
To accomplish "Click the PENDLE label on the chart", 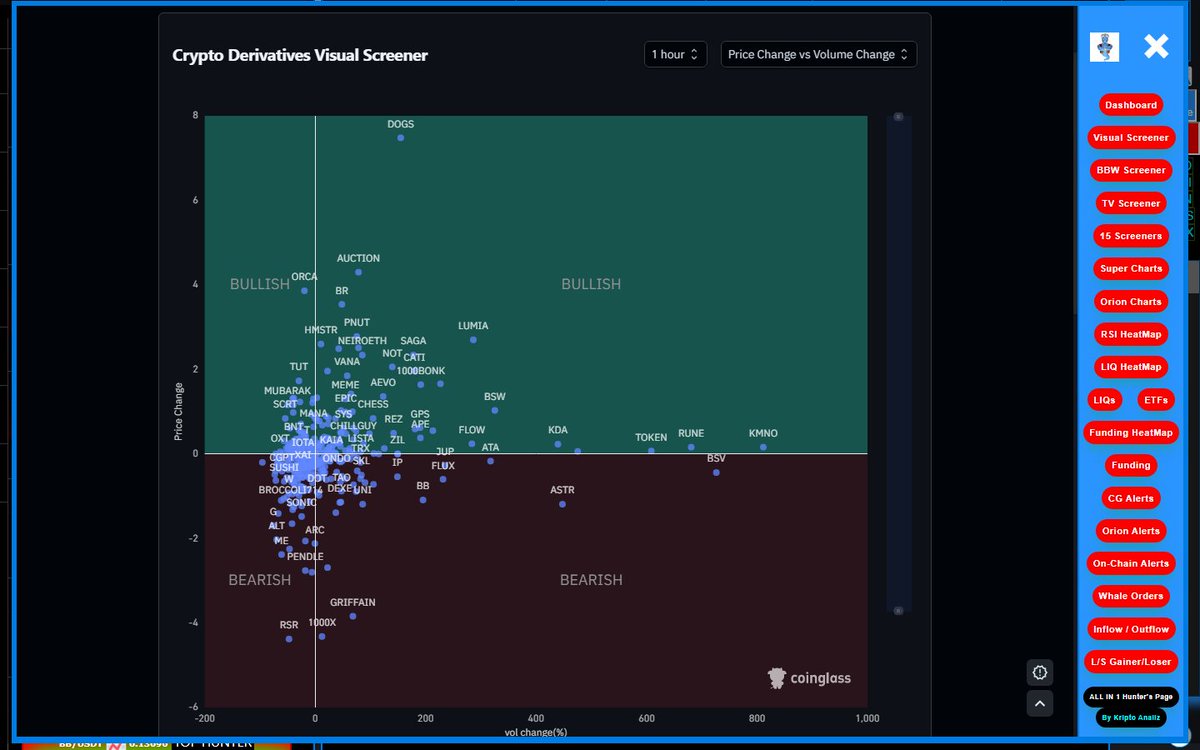I will (305, 557).
